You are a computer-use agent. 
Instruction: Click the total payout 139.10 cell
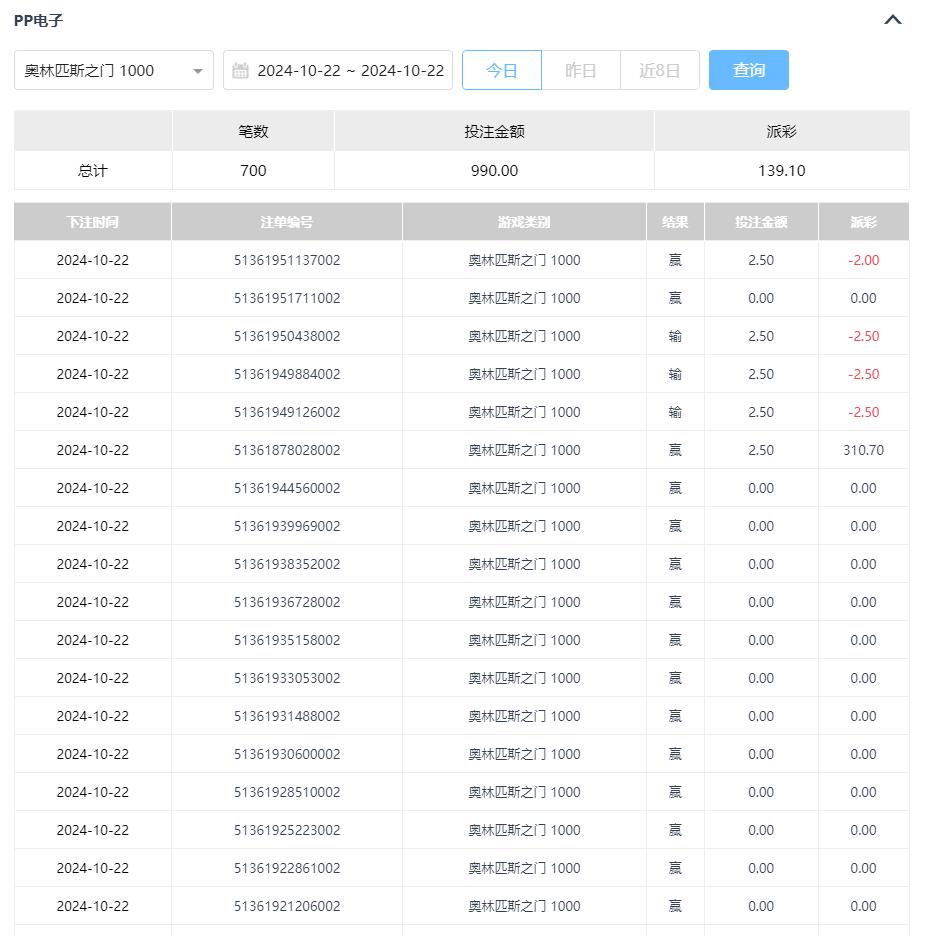coord(781,170)
